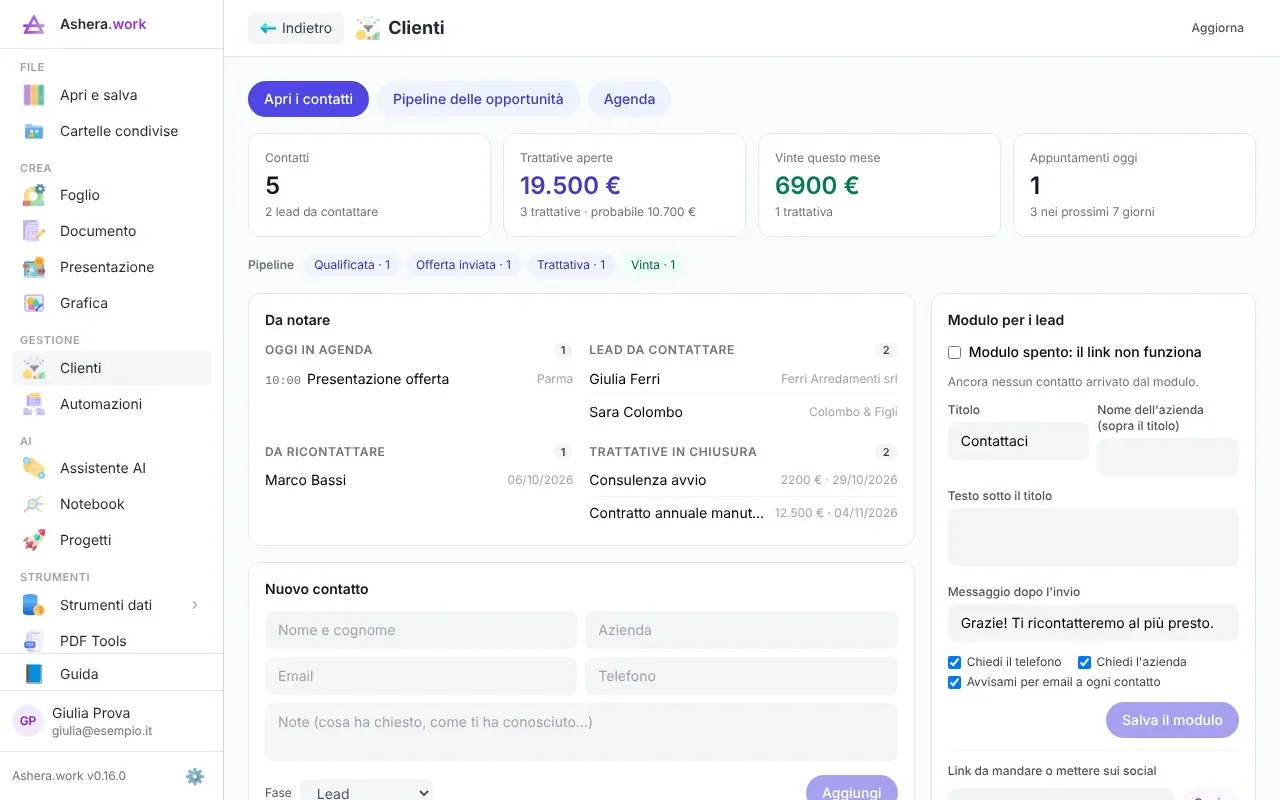The height and width of the screenshot is (800, 1280).
Task: Click the GP user avatar
Action: pos(28,721)
